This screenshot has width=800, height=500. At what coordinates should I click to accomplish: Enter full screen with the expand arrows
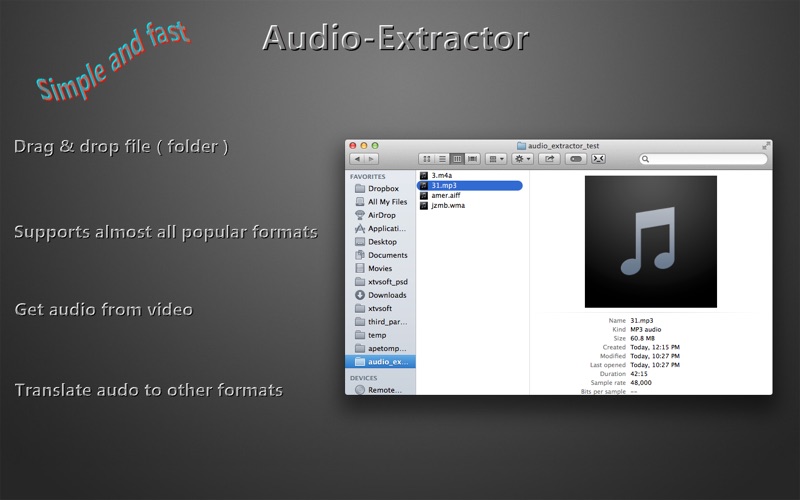[x=766, y=146]
